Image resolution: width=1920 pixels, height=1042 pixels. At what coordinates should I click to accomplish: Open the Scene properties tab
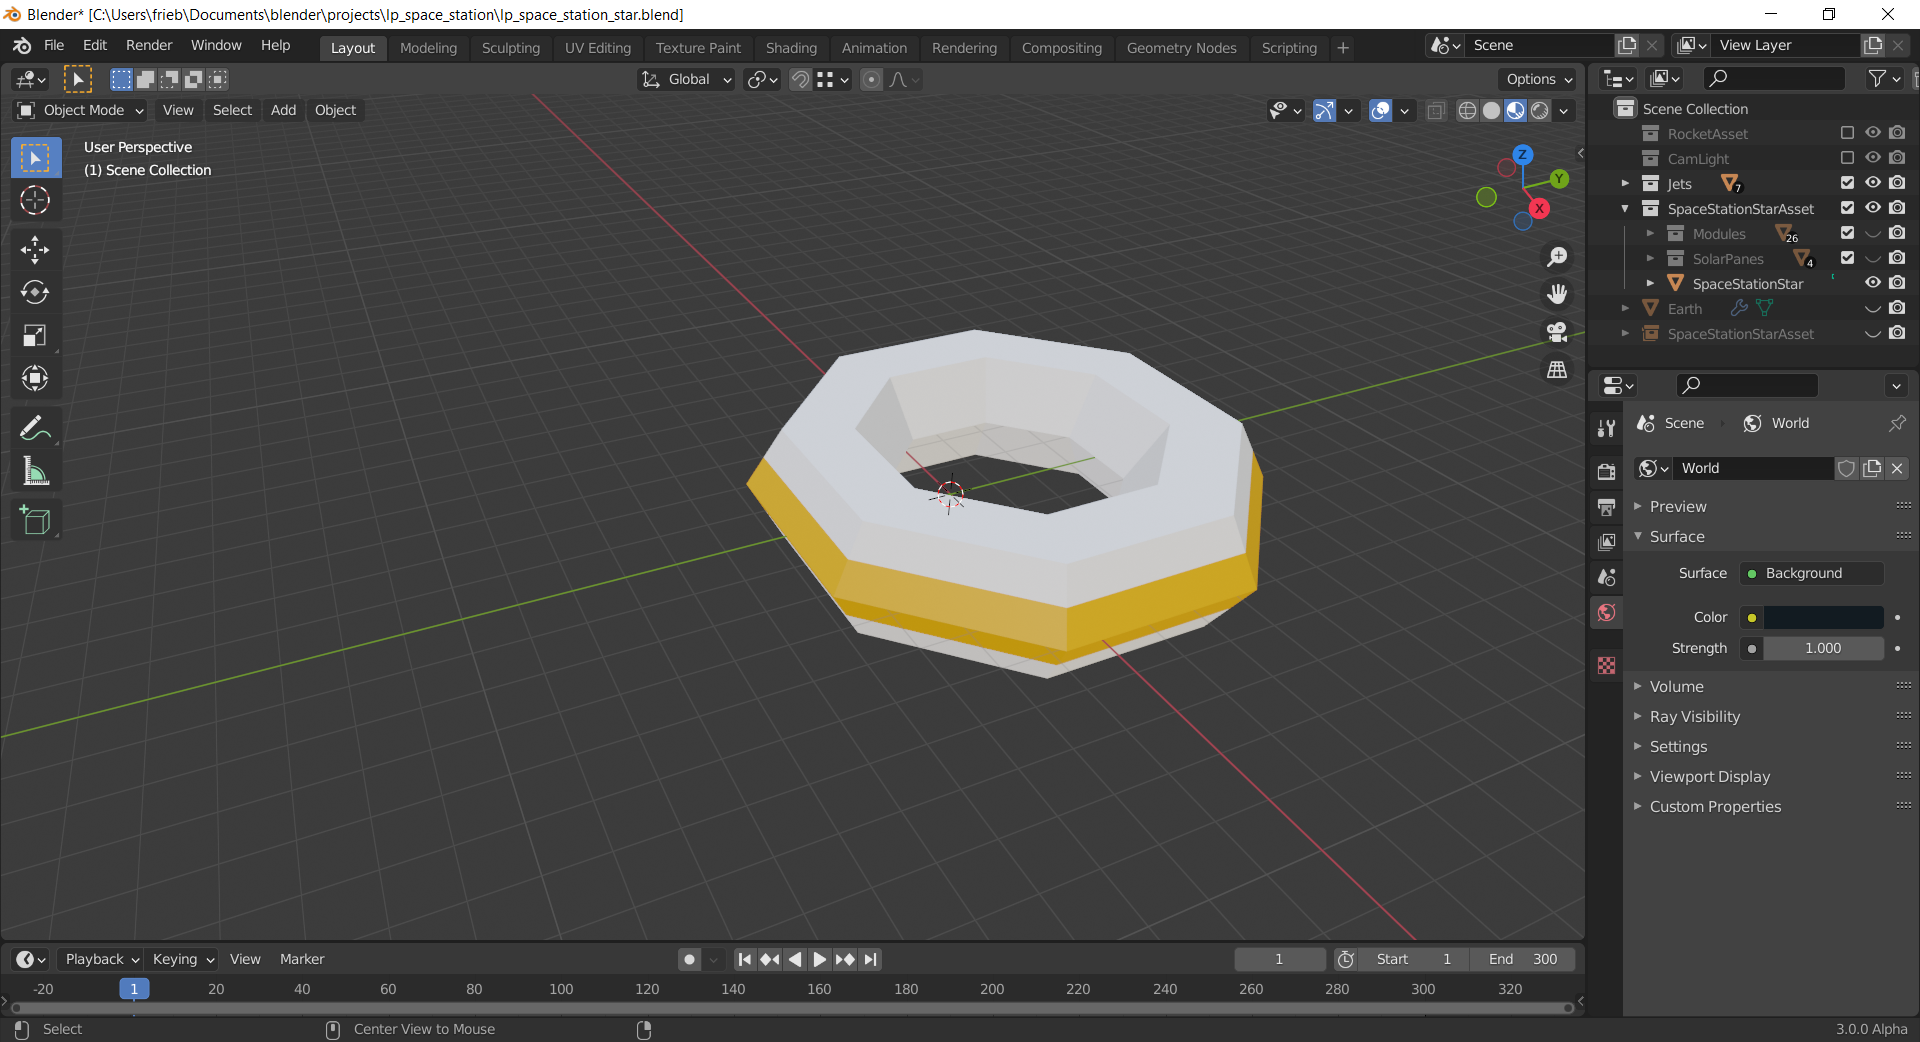pyautogui.click(x=1606, y=577)
